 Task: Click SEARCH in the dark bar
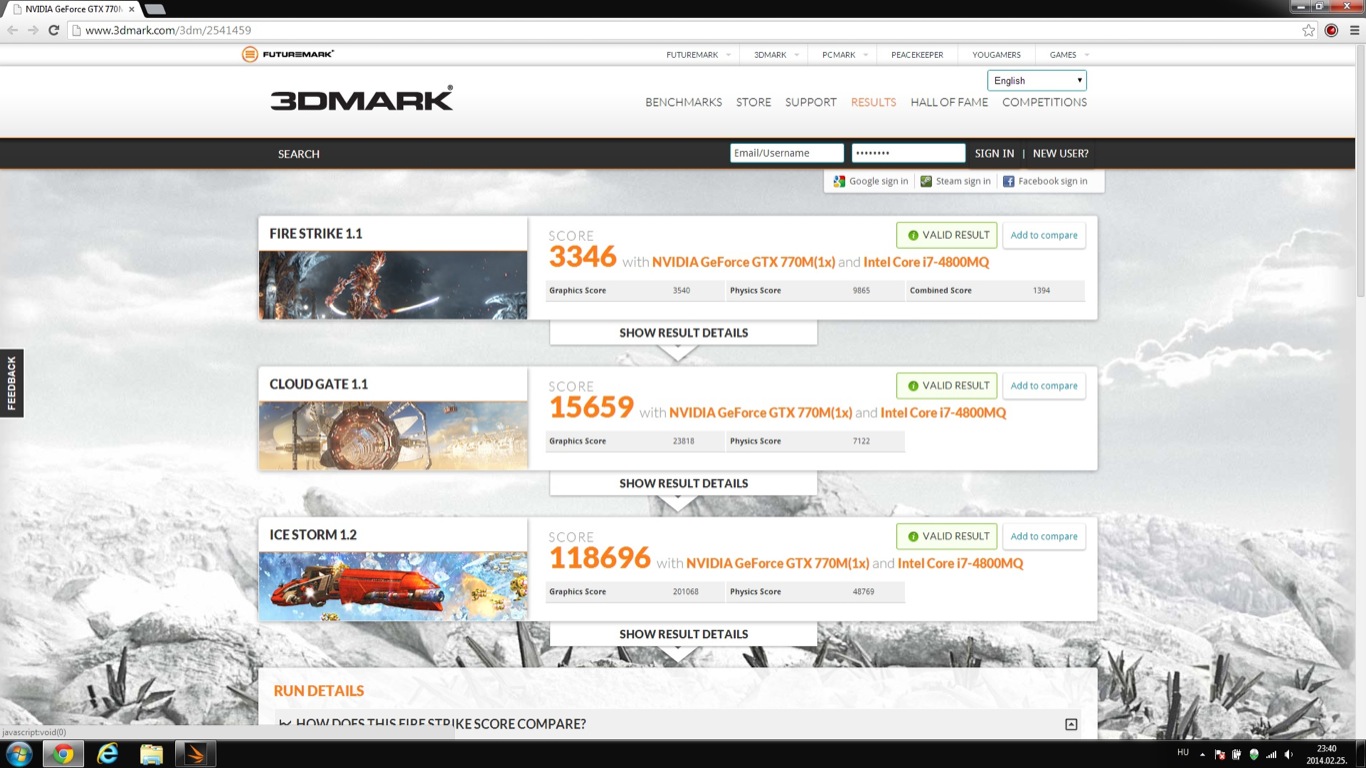tap(299, 154)
